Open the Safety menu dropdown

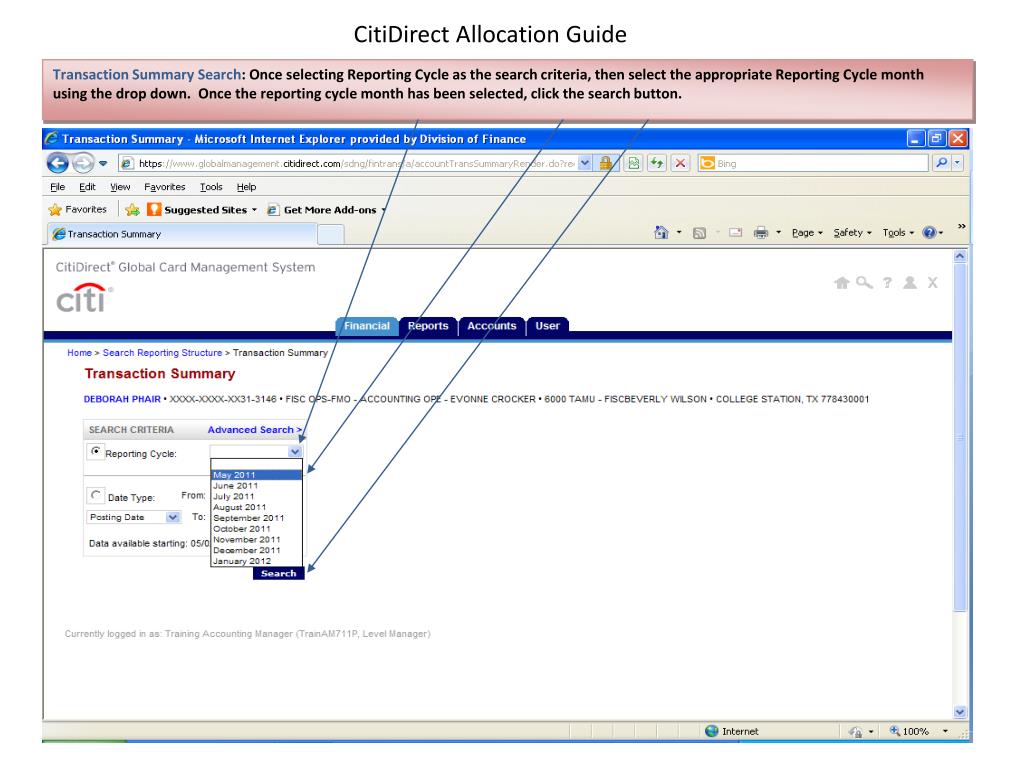(x=852, y=232)
